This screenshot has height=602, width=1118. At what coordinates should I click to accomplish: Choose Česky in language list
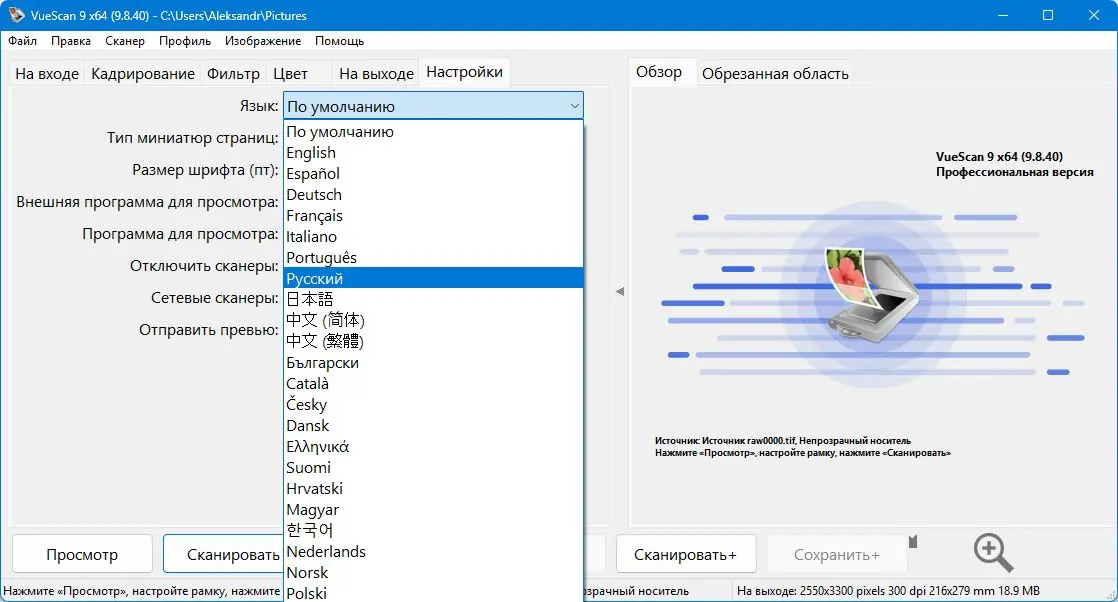[434, 404]
